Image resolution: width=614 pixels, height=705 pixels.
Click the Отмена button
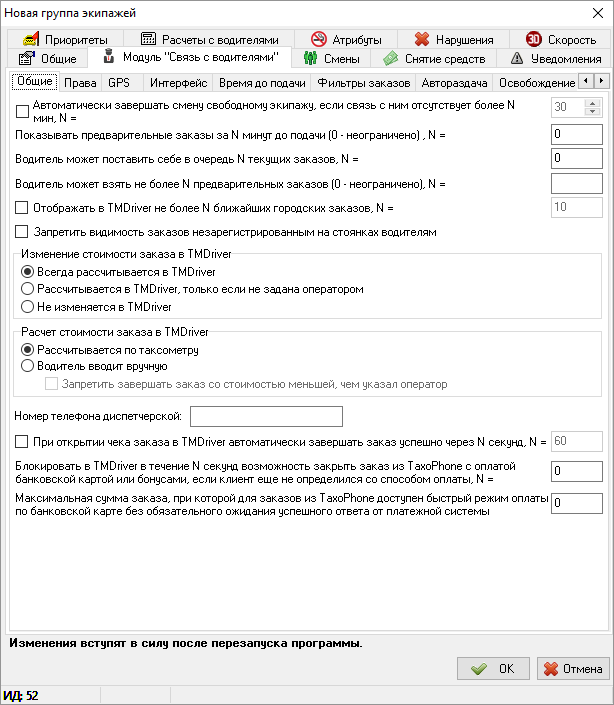tap(573, 669)
